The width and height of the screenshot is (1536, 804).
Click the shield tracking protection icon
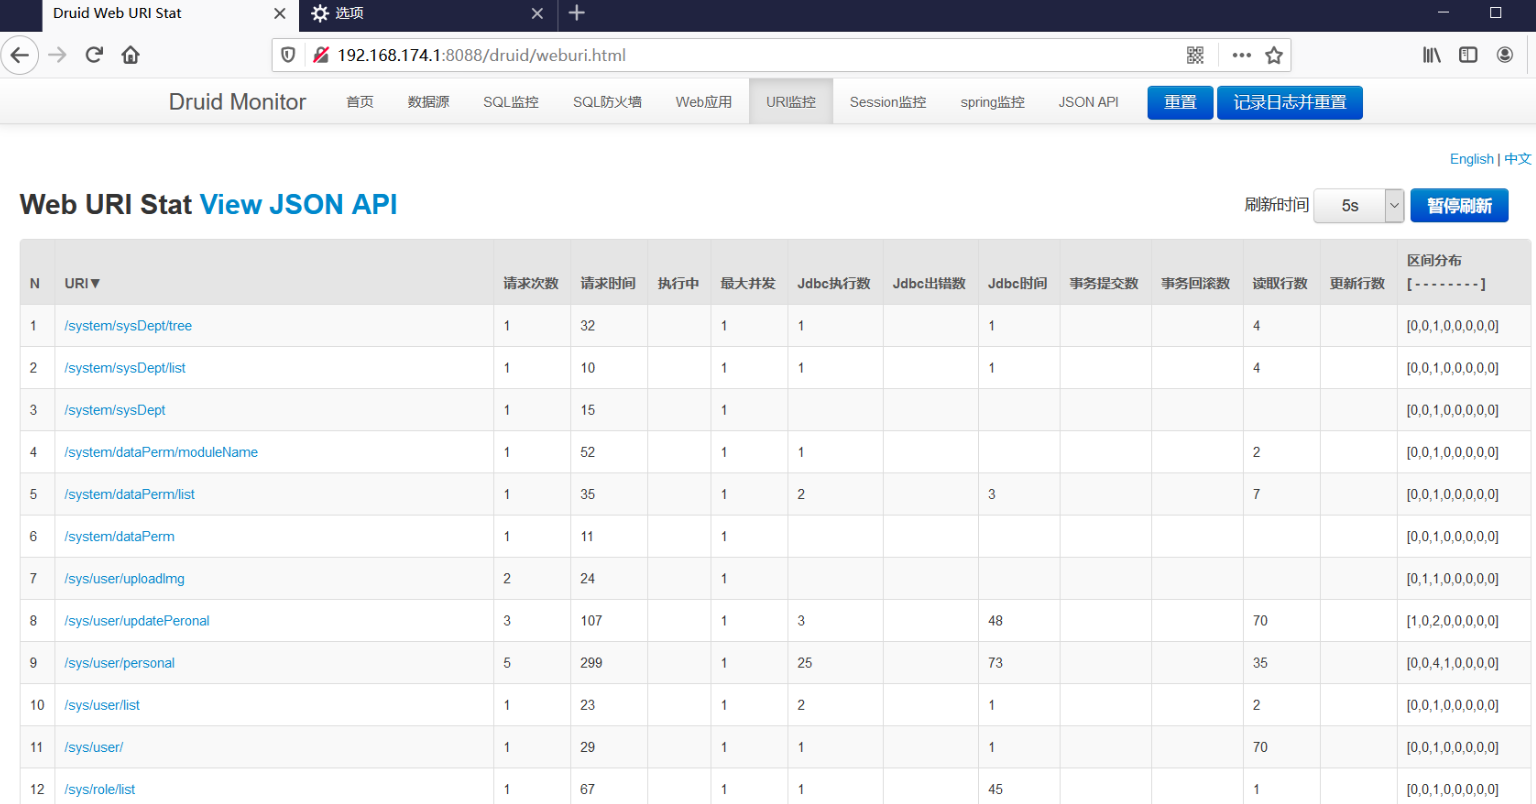[288, 55]
